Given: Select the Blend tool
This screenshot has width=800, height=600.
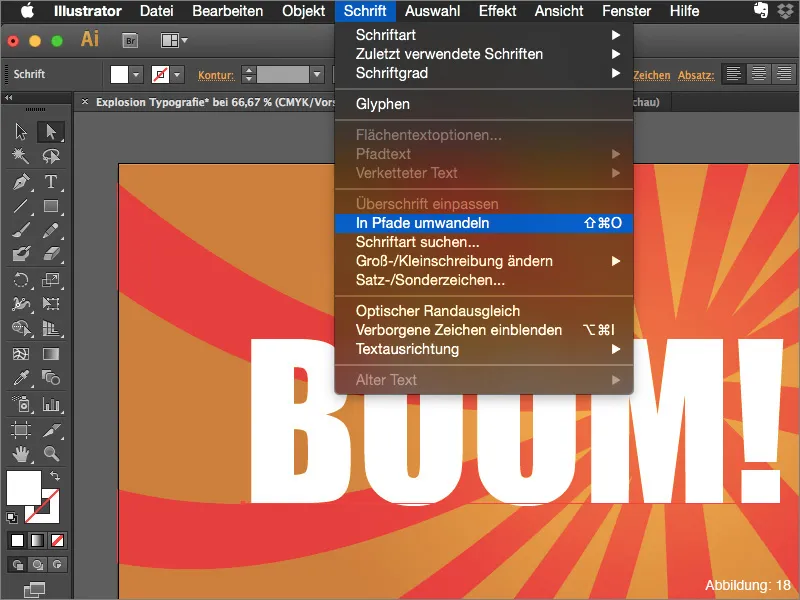Looking at the screenshot, I should [51, 378].
